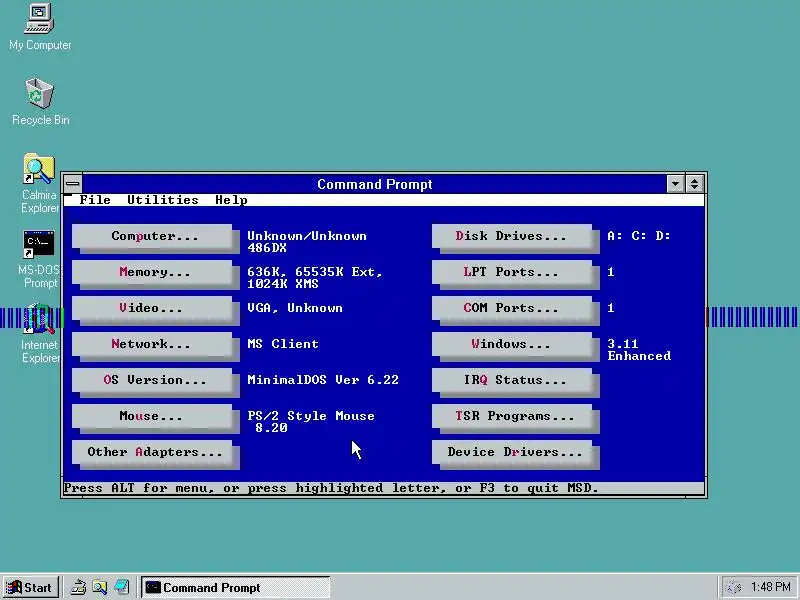Click the '3.11 Enhanced' Windows value
Viewport: 800px width, 600px height.
click(x=639, y=350)
